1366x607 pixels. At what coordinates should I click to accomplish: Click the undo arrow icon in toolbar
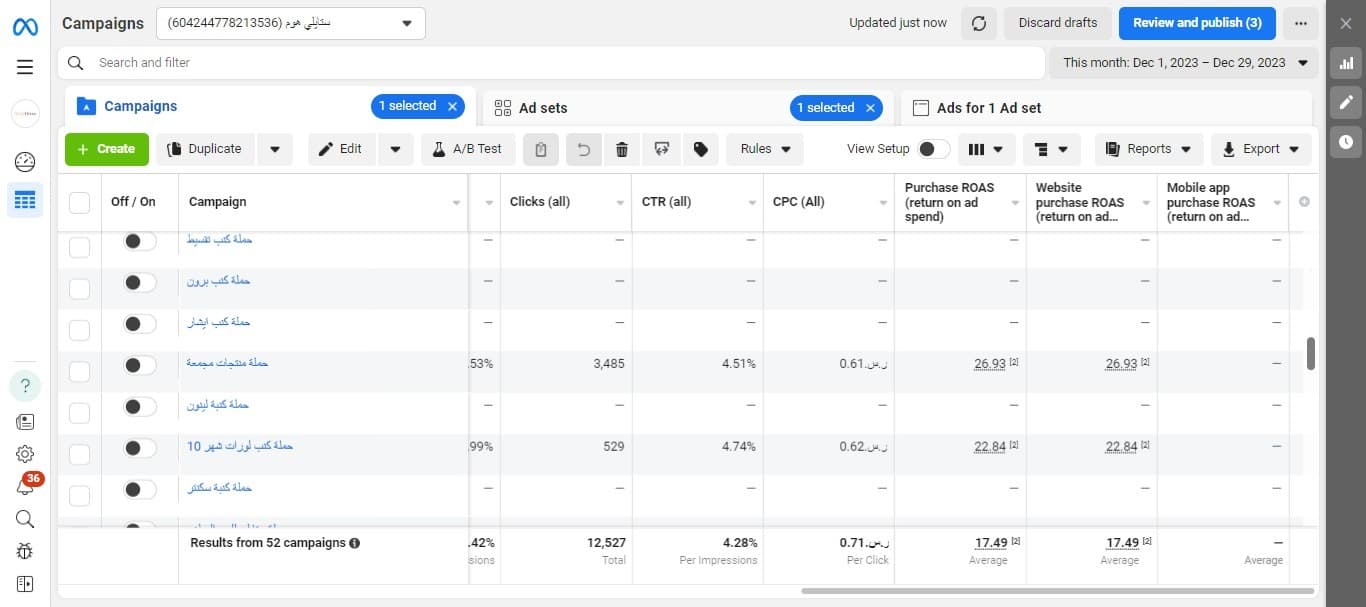click(x=583, y=149)
